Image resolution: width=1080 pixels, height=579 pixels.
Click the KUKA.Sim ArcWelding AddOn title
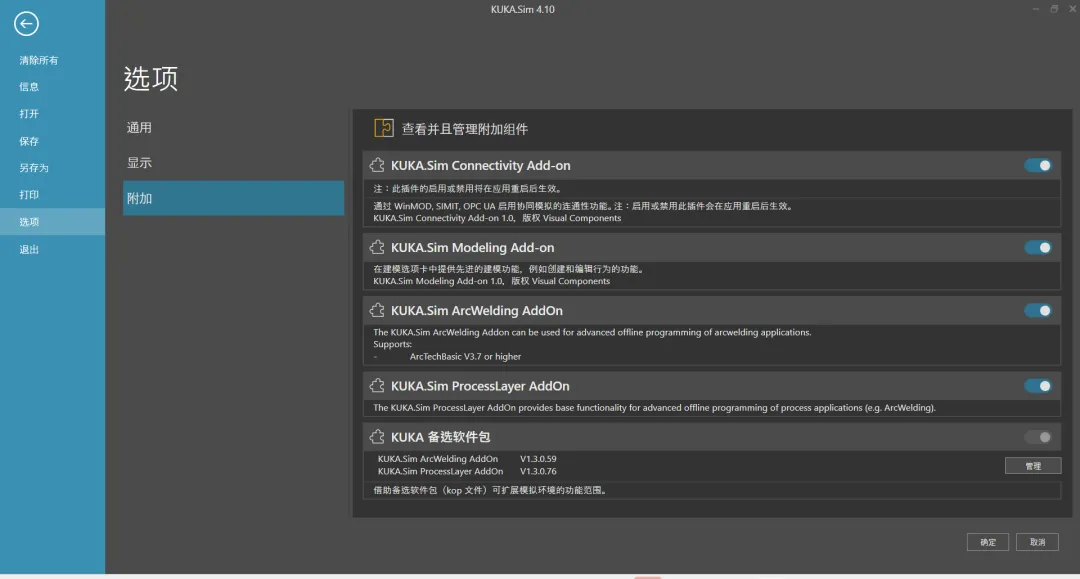coord(477,310)
